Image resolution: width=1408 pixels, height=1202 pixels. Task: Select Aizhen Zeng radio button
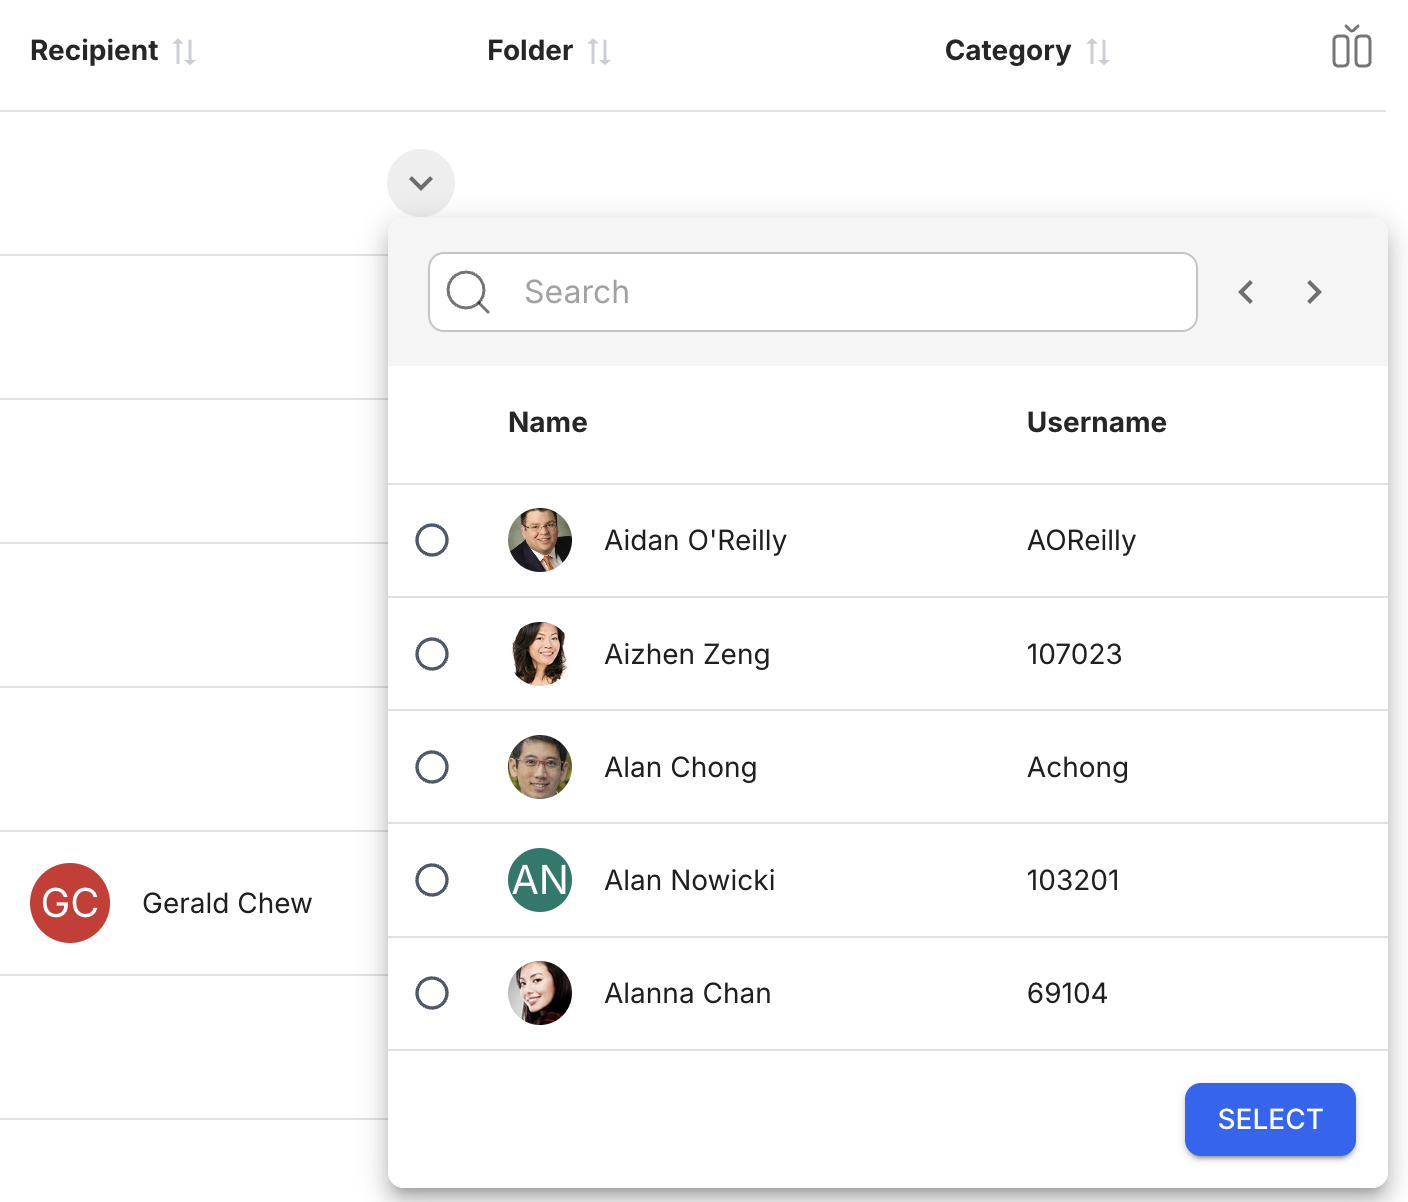coord(432,654)
